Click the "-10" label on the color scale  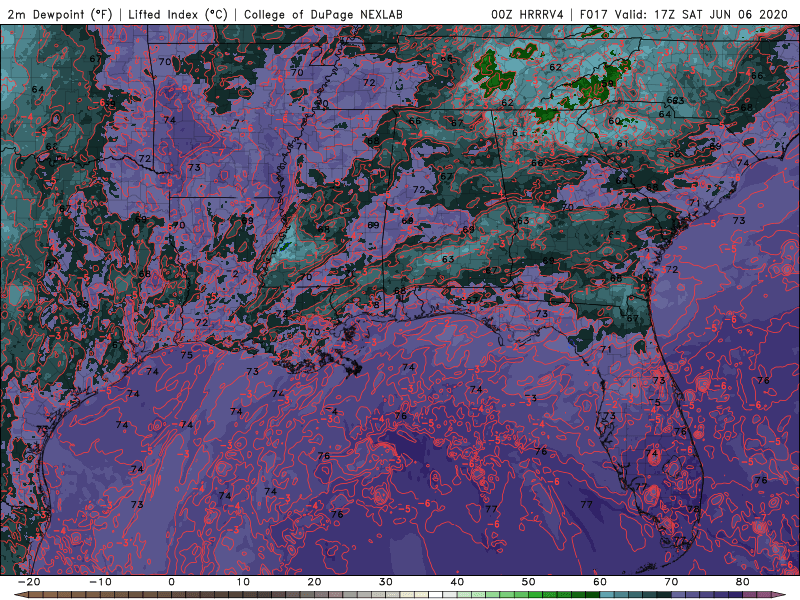point(100,582)
